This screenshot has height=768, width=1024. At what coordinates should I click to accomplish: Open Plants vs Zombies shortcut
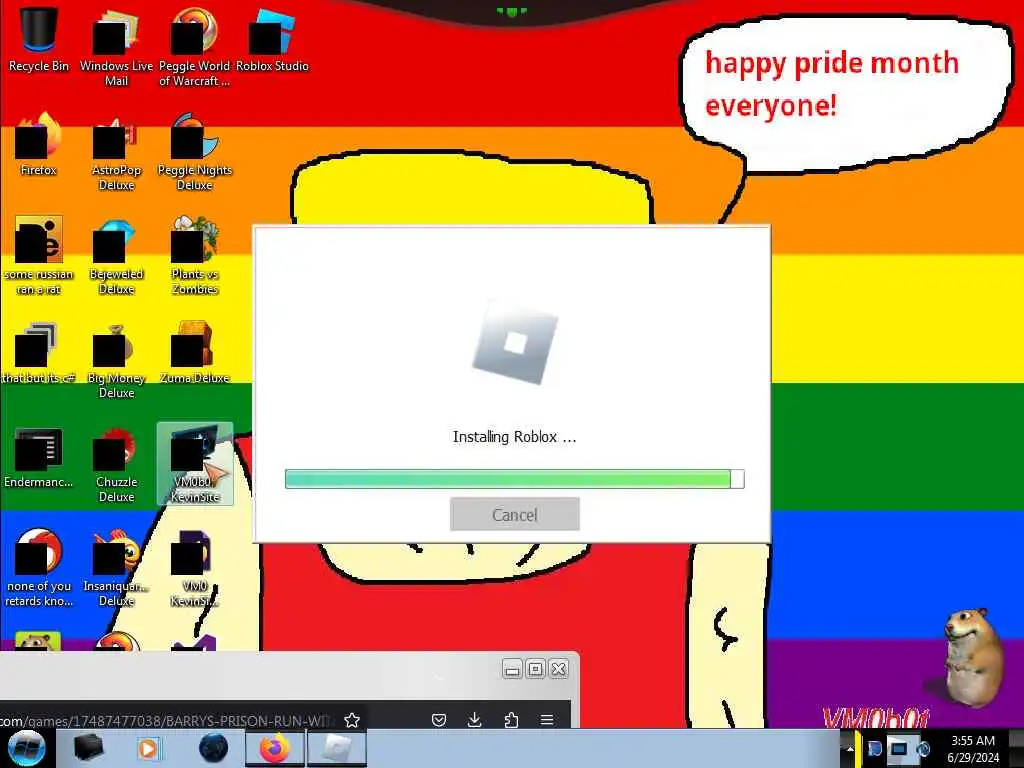coord(194,255)
